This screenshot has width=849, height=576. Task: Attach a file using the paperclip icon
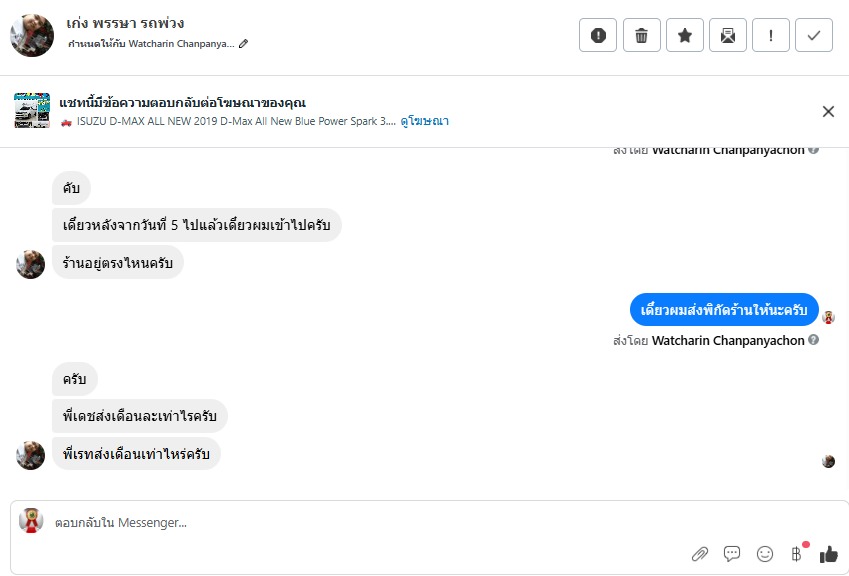click(700, 553)
